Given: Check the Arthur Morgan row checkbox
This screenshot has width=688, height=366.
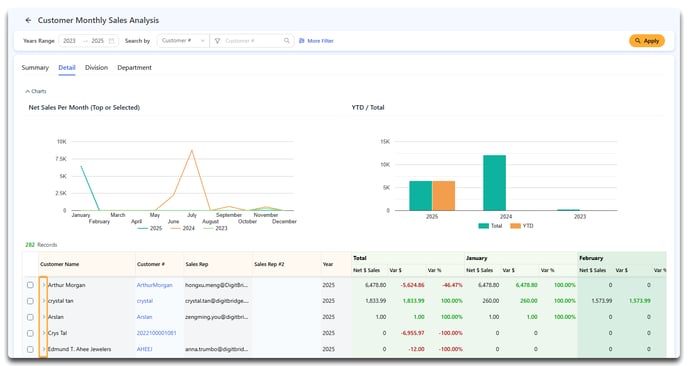Looking at the screenshot, I should click(30, 285).
